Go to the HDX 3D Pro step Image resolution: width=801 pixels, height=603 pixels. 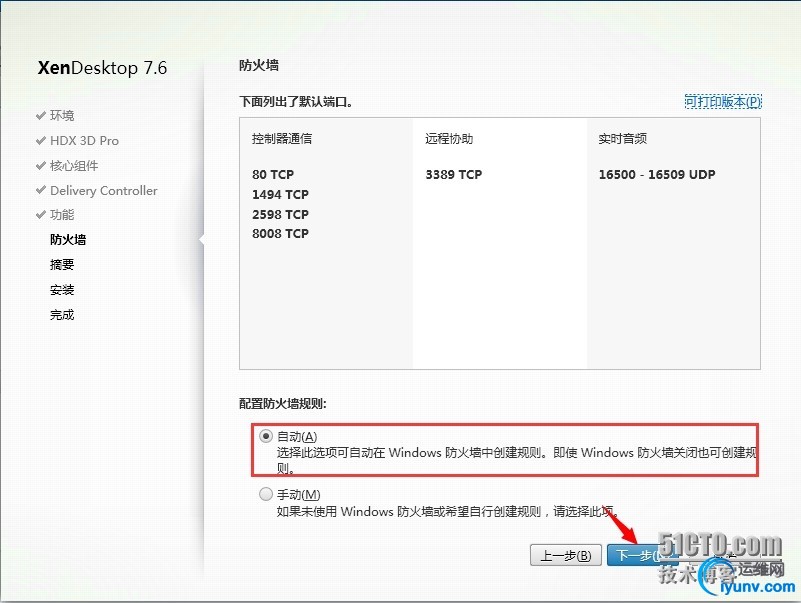tap(84, 141)
